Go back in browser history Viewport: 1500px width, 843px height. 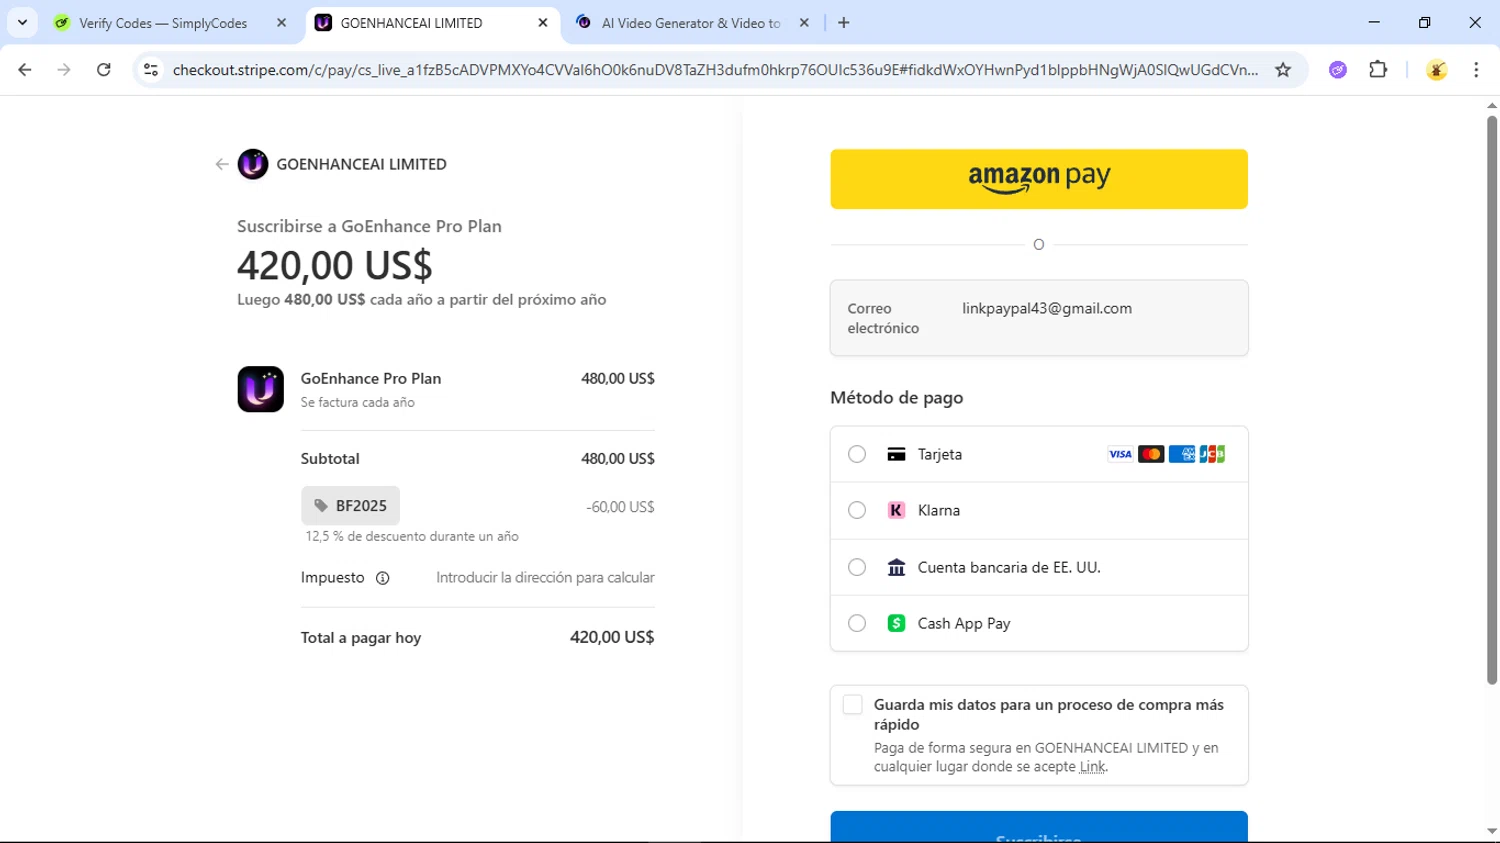pos(25,70)
